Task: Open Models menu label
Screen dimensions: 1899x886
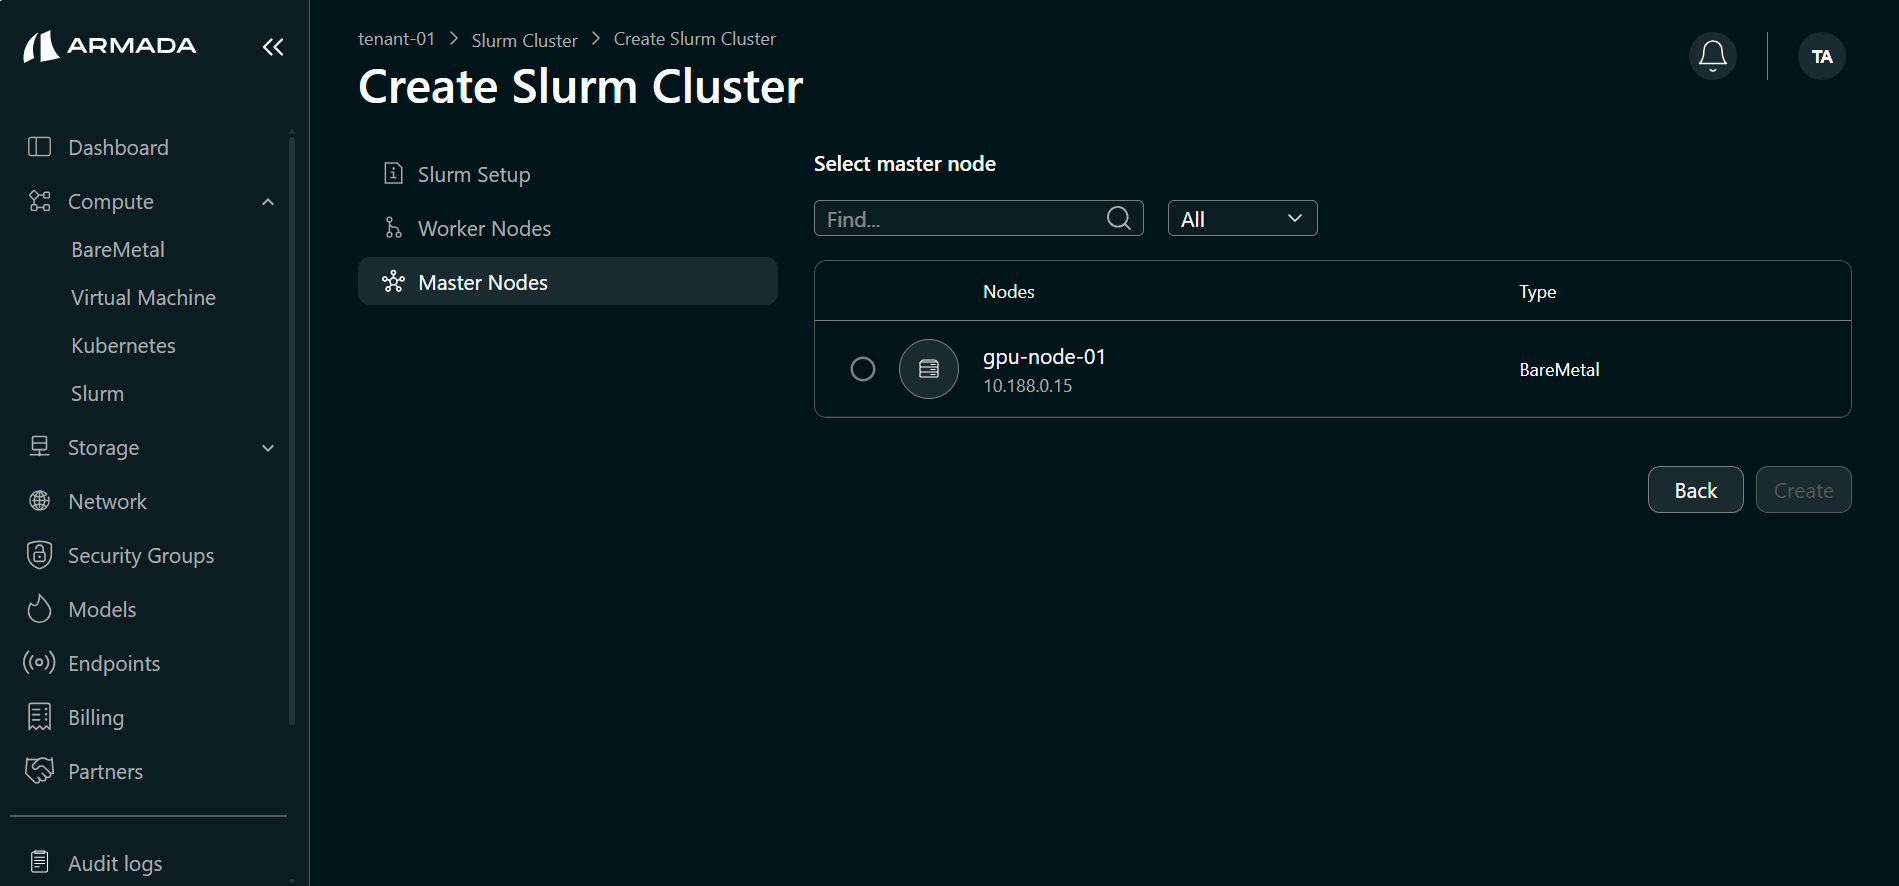Action: point(102,610)
